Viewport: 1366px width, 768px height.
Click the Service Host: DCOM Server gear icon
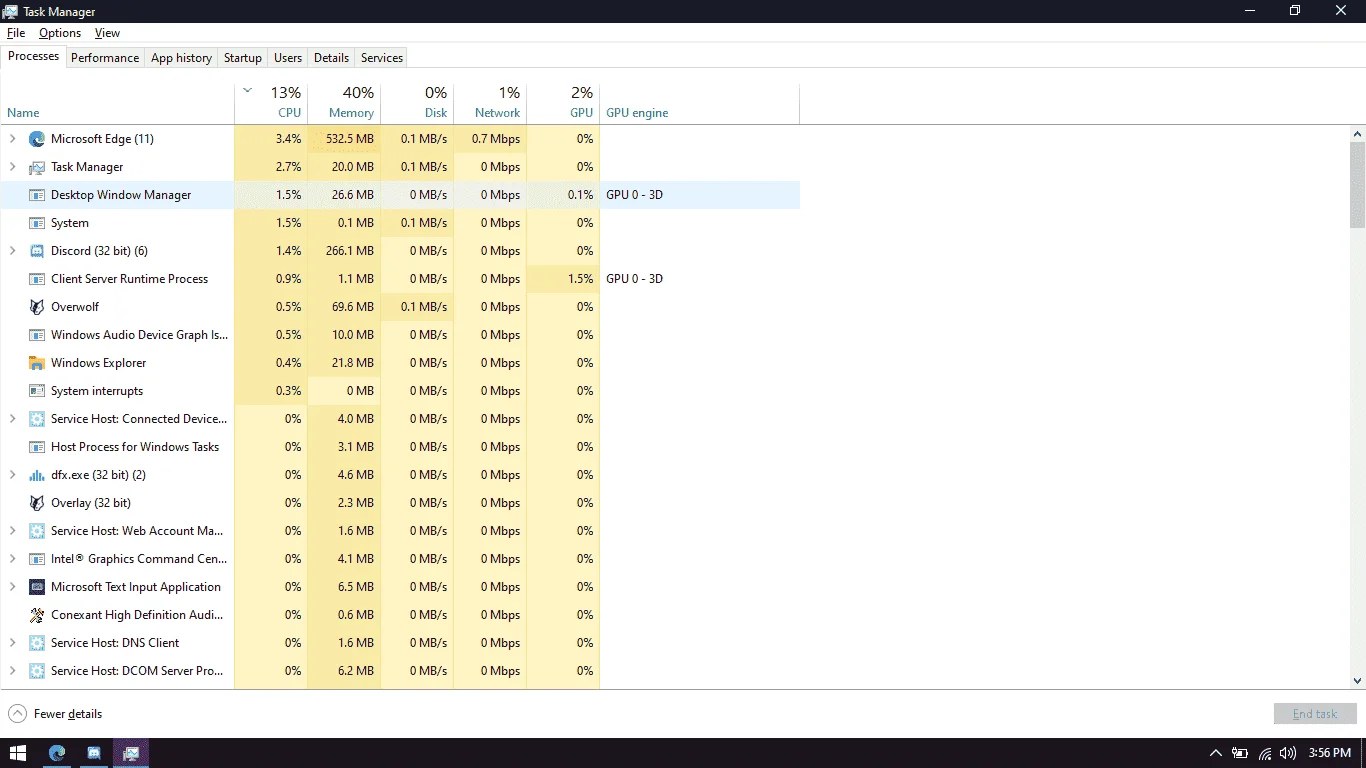point(37,671)
